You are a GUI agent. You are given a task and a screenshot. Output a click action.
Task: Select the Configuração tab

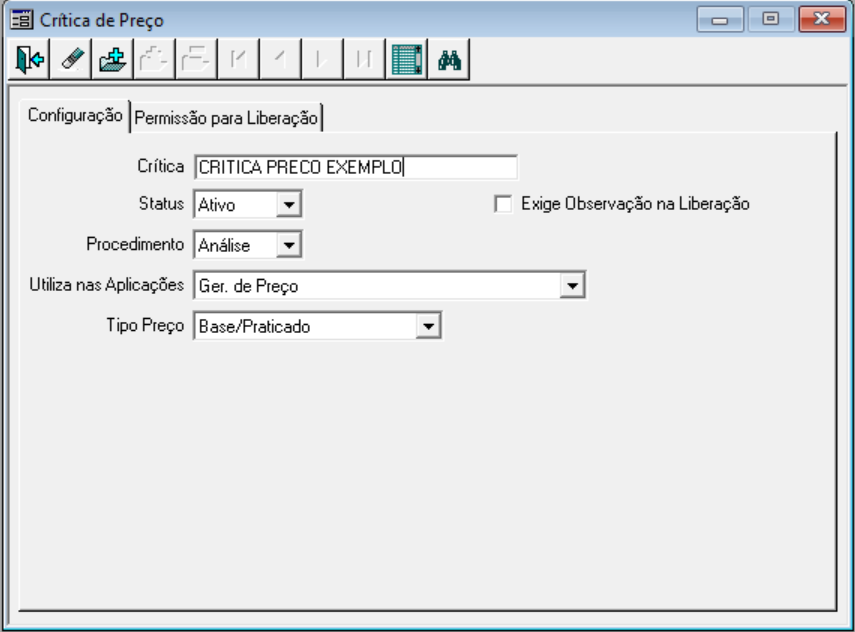pyautogui.click(x=75, y=116)
